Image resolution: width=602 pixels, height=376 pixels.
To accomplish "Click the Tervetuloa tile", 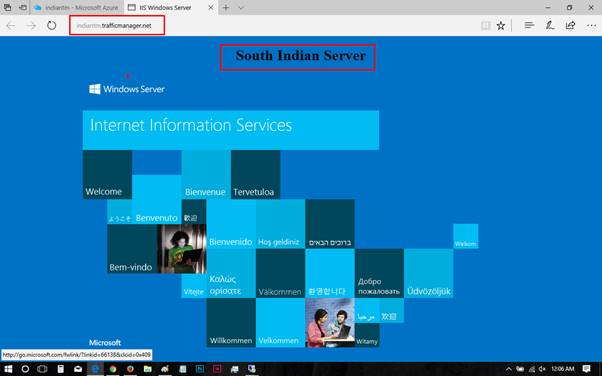I will 255,174.
